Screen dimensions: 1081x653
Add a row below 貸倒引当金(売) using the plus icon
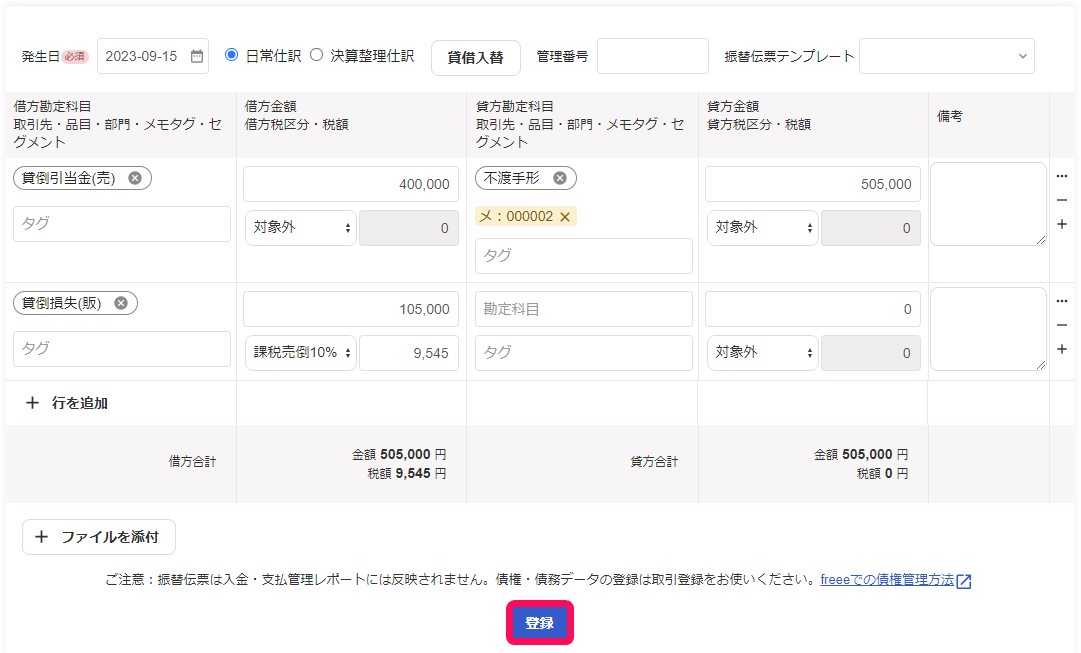1062,224
